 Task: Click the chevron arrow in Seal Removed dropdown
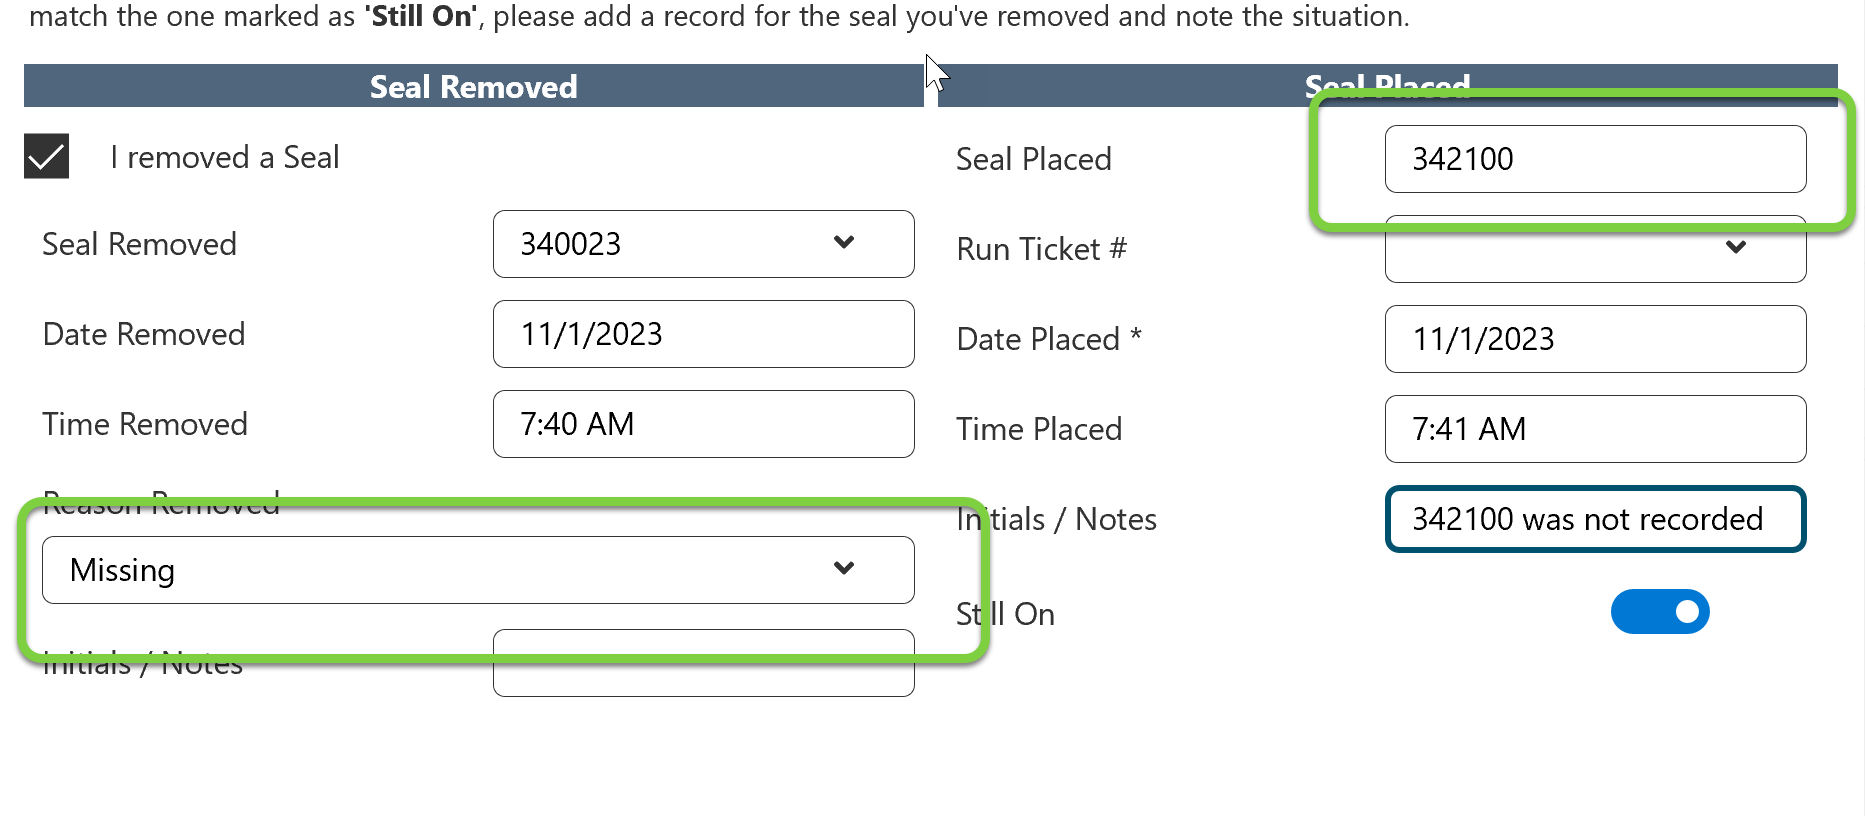click(x=844, y=243)
